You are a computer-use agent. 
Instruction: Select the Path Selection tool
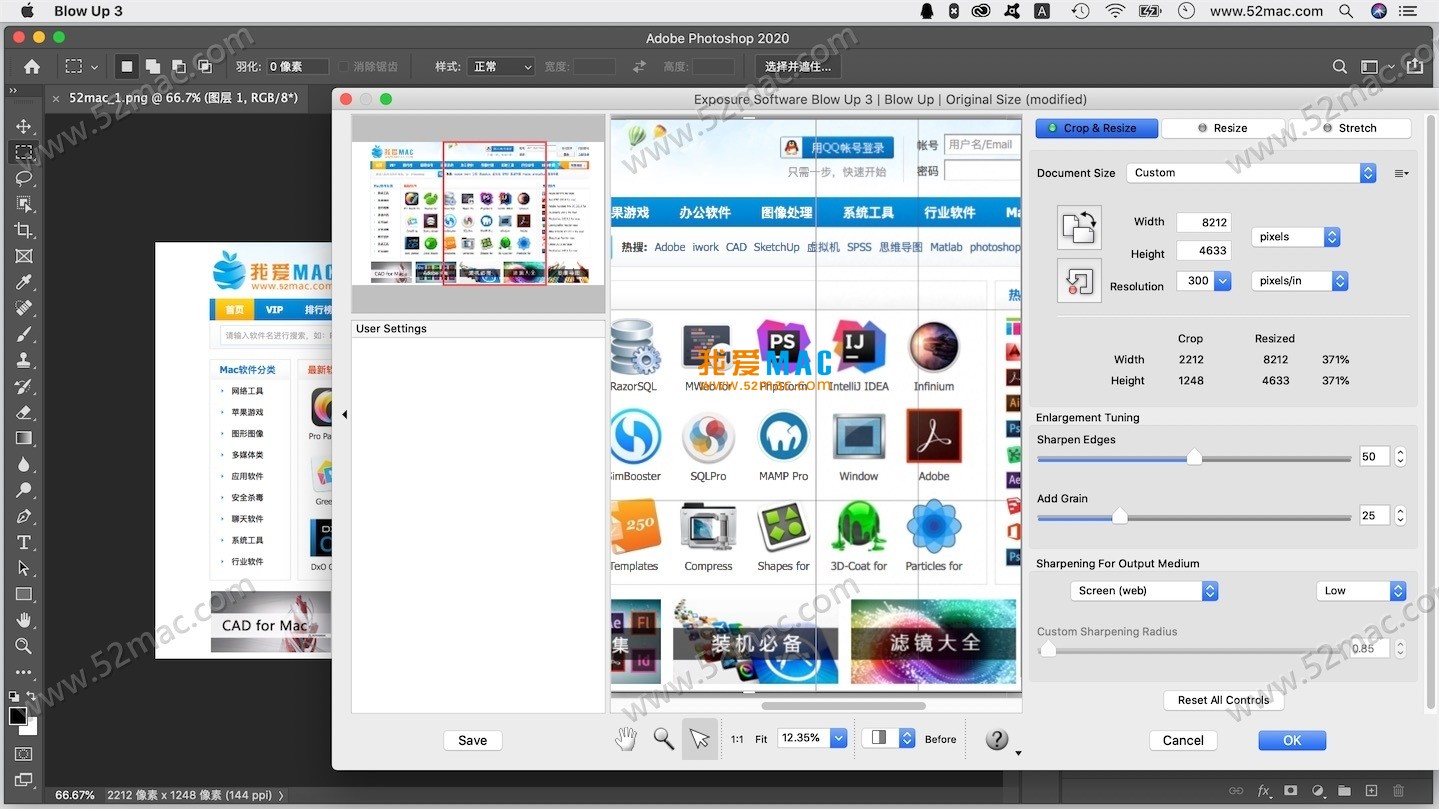(x=23, y=568)
